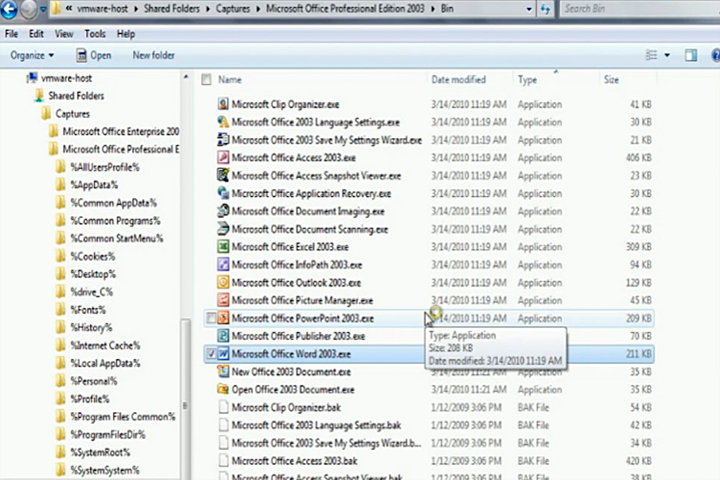Select the %drive_C% folder in the tree
The width and height of the screenshot is (720, 480).
tap(91, 292)
